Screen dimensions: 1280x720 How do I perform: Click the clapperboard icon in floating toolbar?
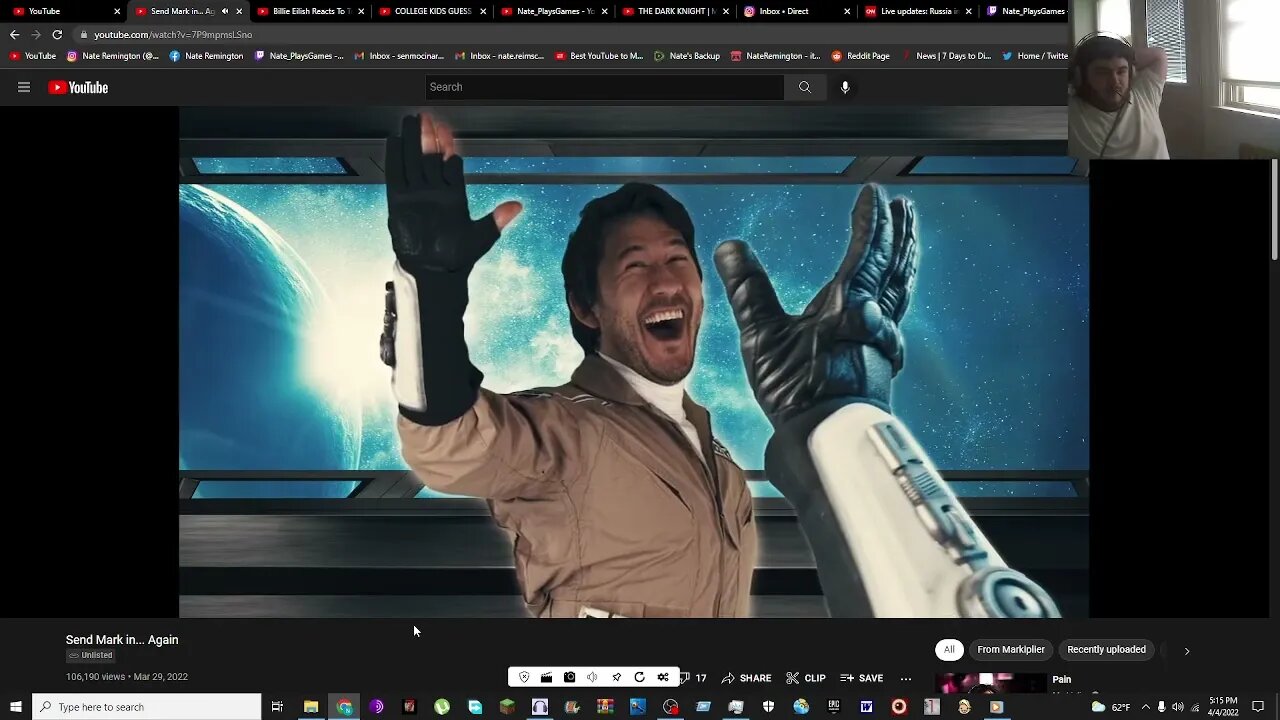pyautogui.click(x=546, y=677)
